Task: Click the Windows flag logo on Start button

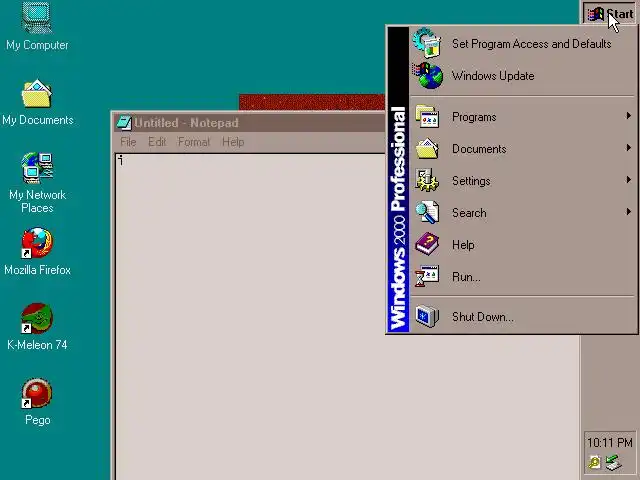Action: click(x=596, y=14)
